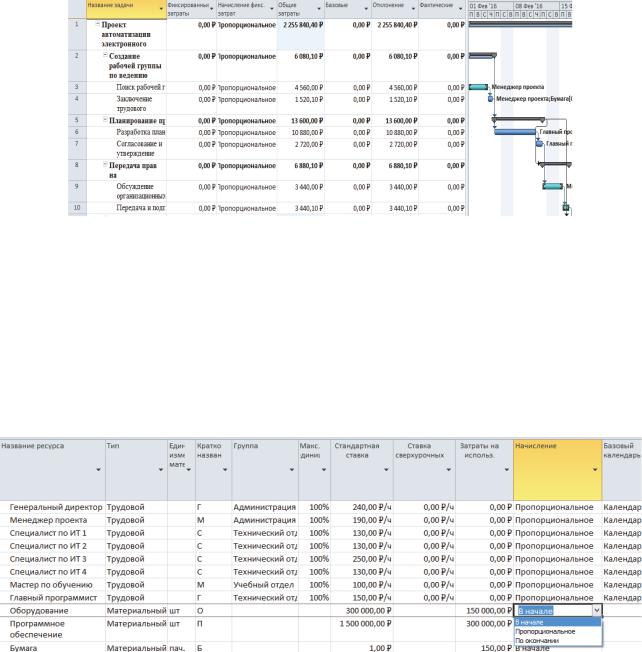Collapse the "Передача прав на" summary task

[x=106, y=165]
